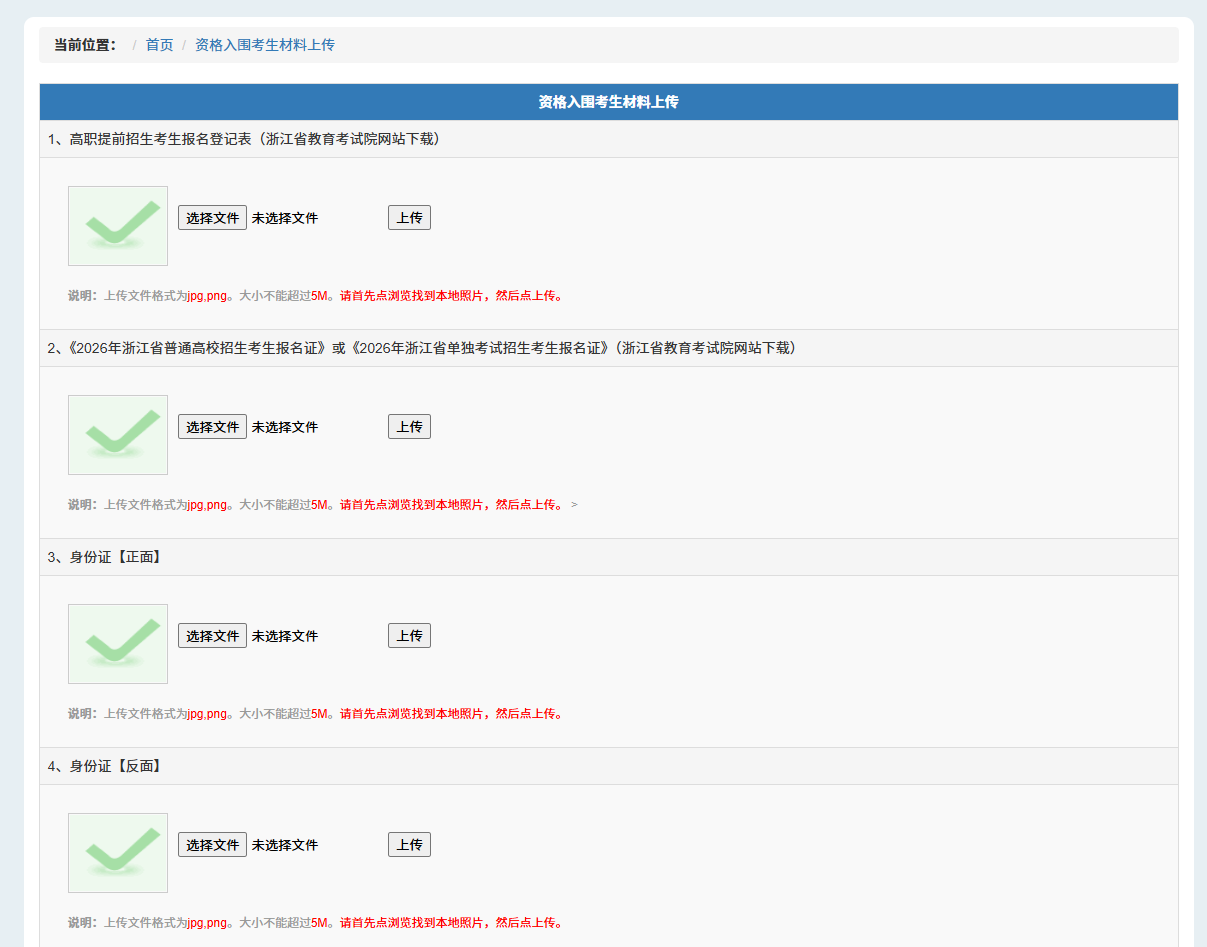
Task: Click 未选择文件 text in 身份证【正面】 section
Action: coord(285,636)
